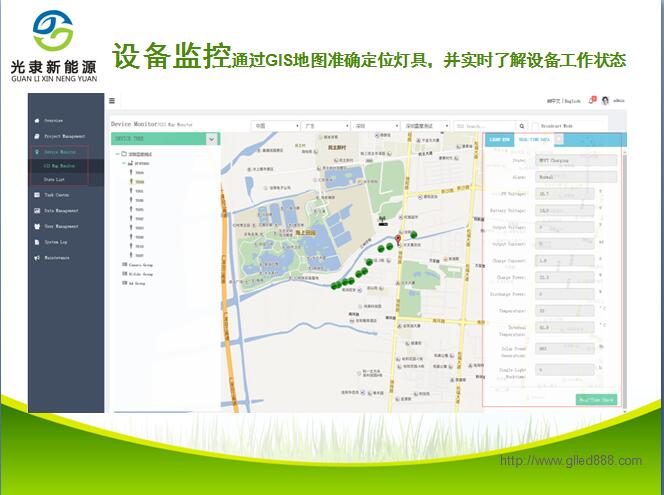Open Maintenance in sidebar
664x495 pixels.
tap(56, 257)
